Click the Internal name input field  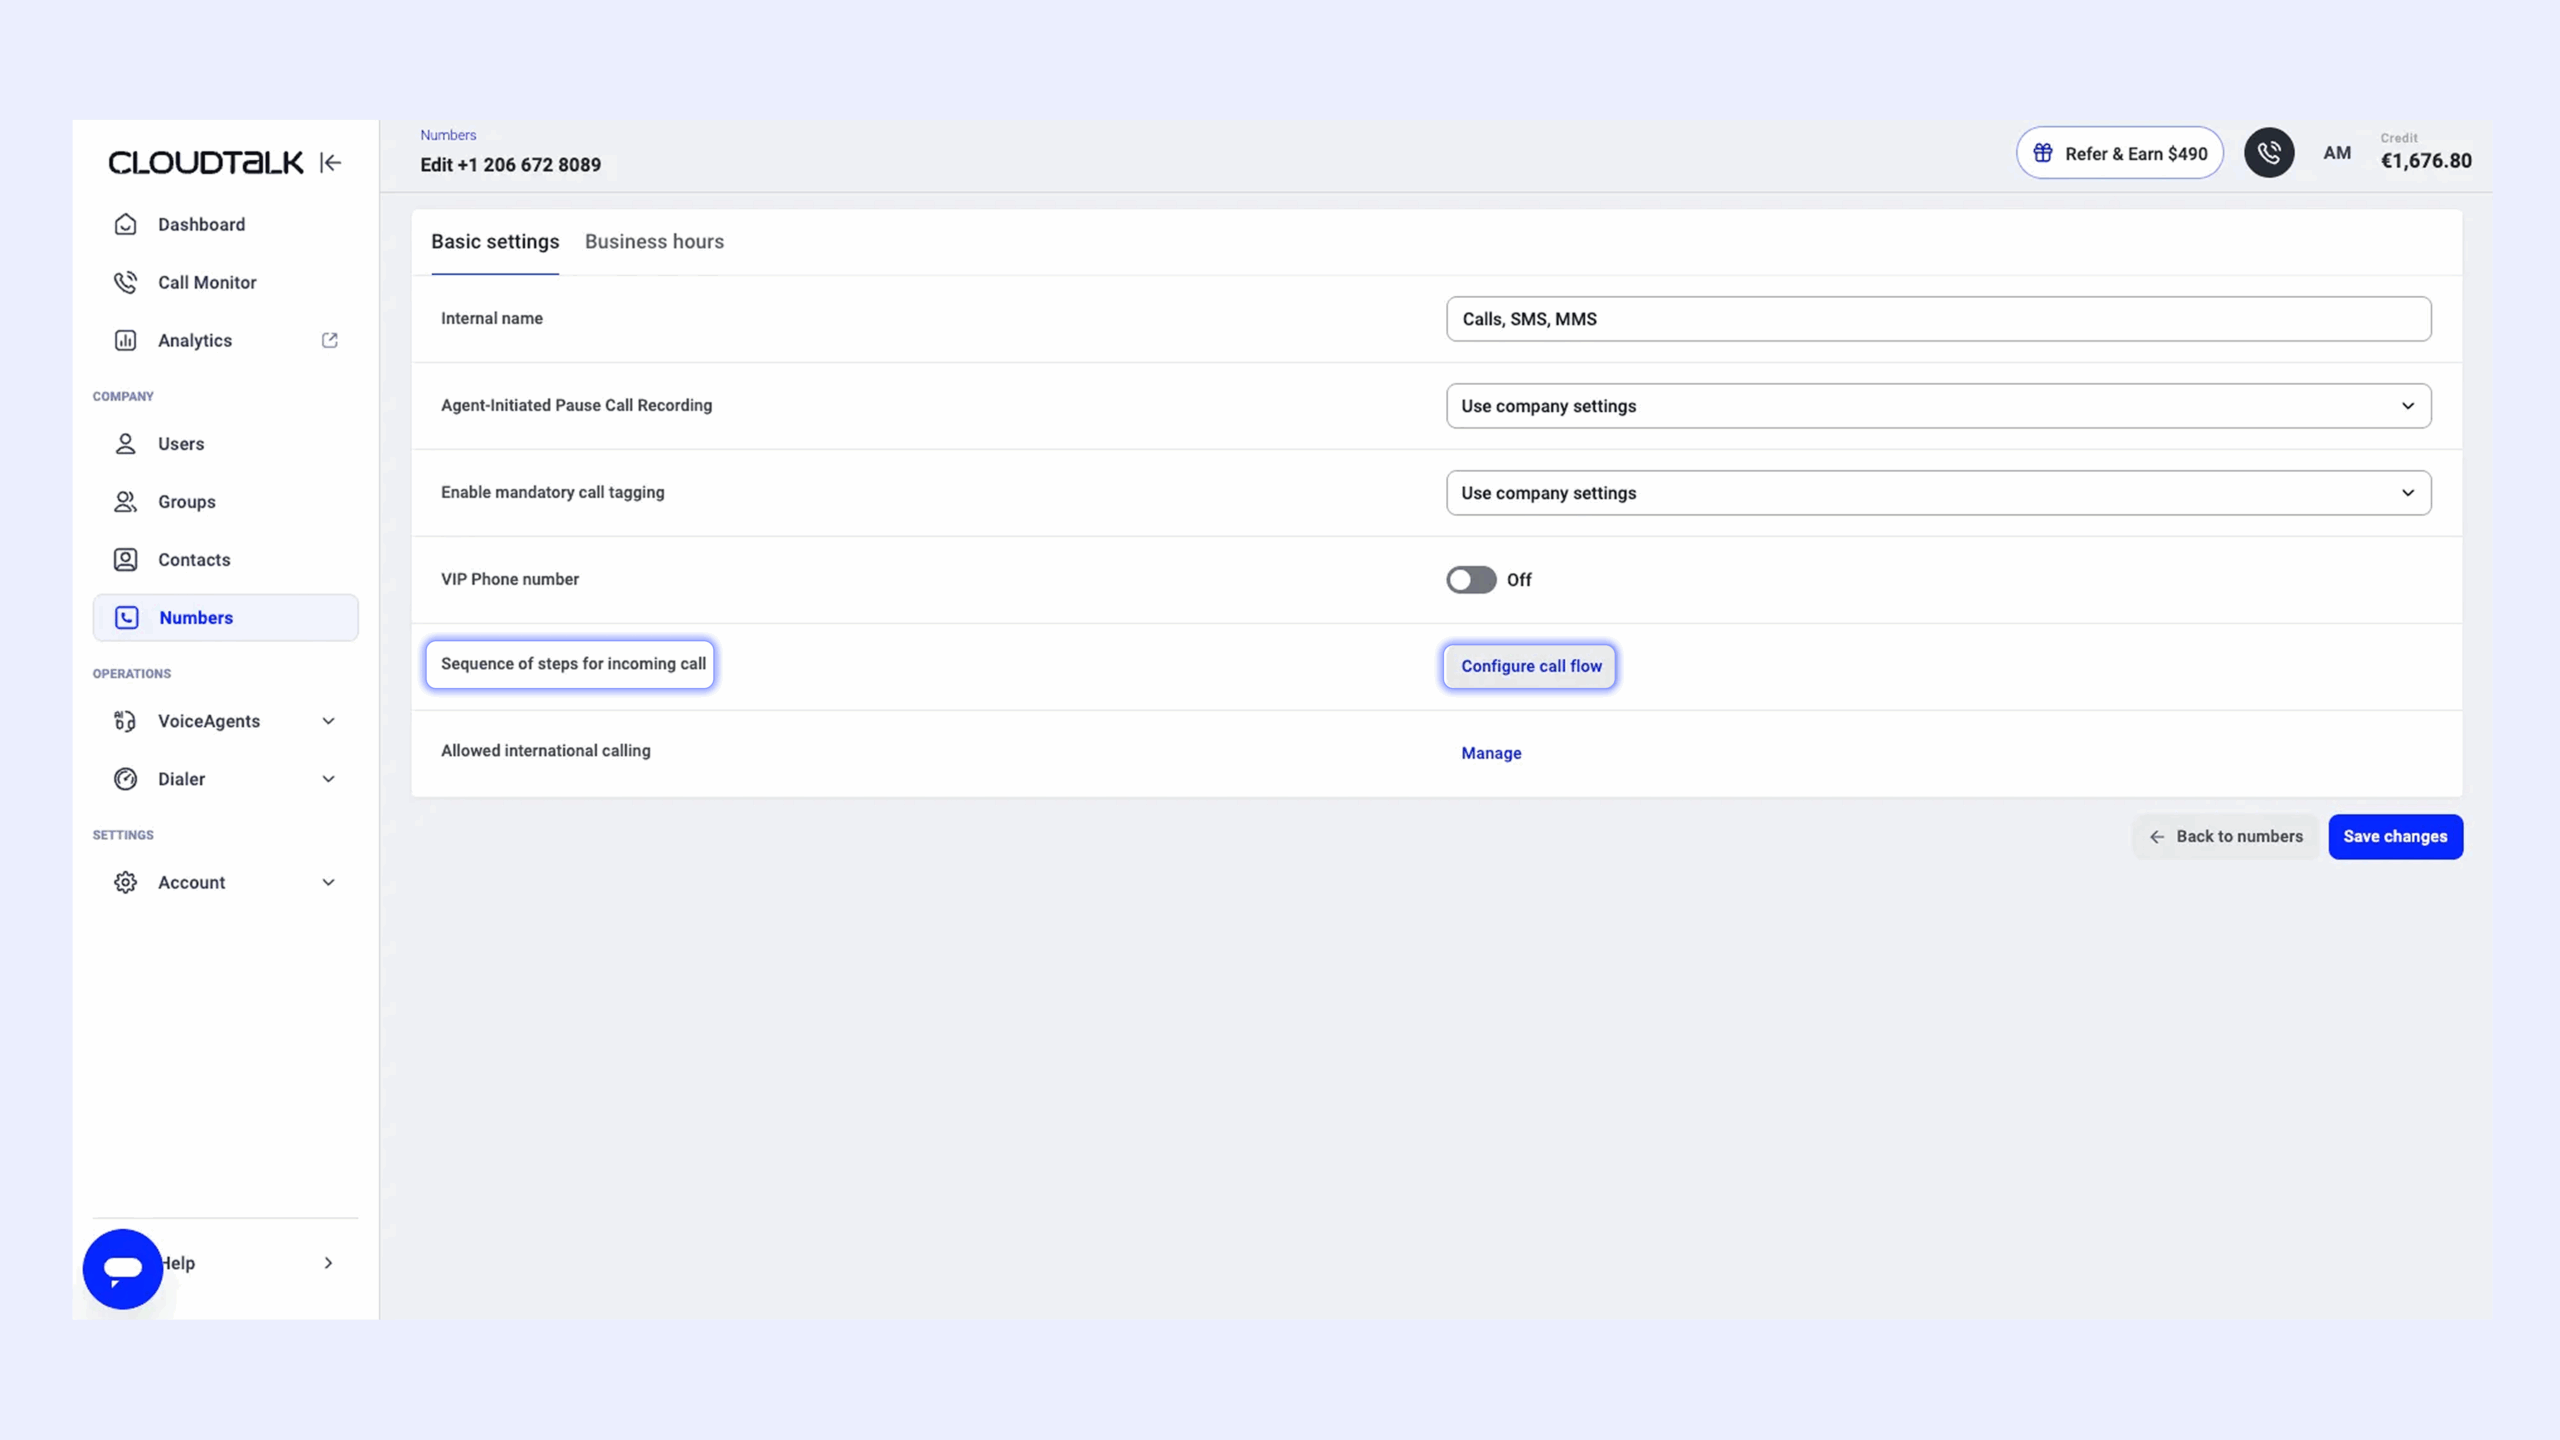[1938, 319]
